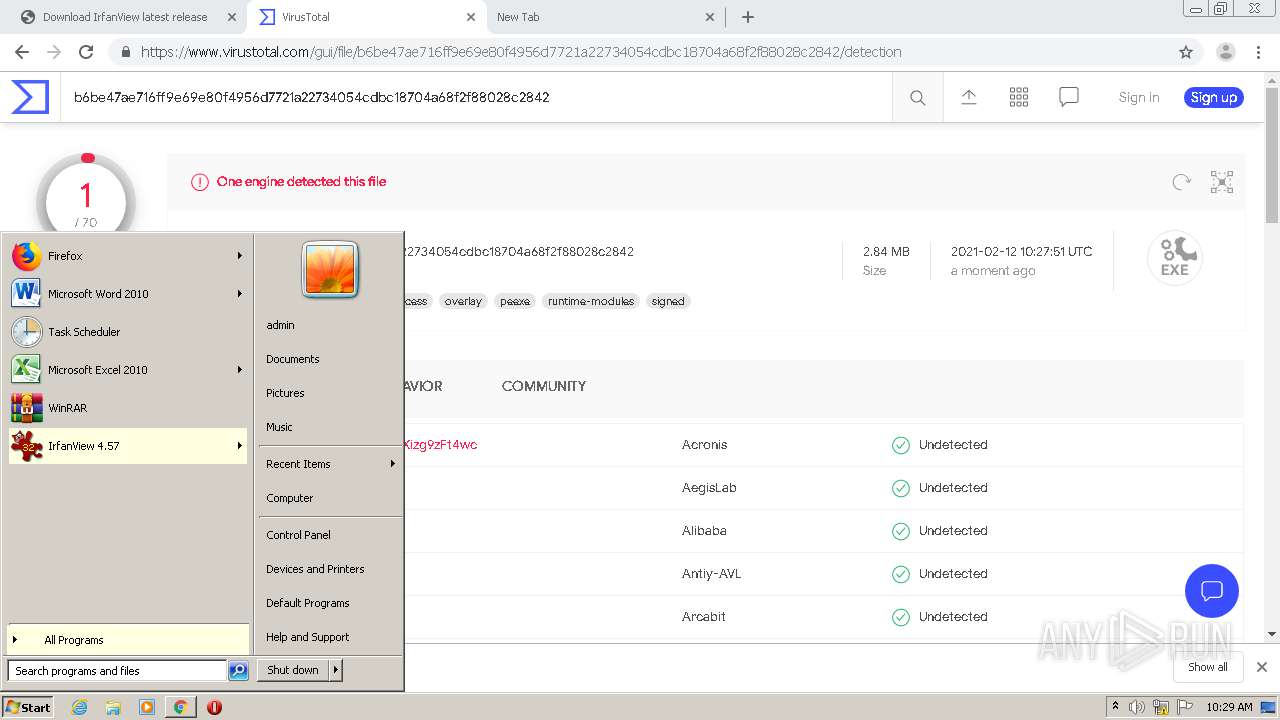This screenshot has height=720, width=1280.
Task: Click Windows Media Player taskbar icon
Action: pyautogui.click(x=147, y=707)
